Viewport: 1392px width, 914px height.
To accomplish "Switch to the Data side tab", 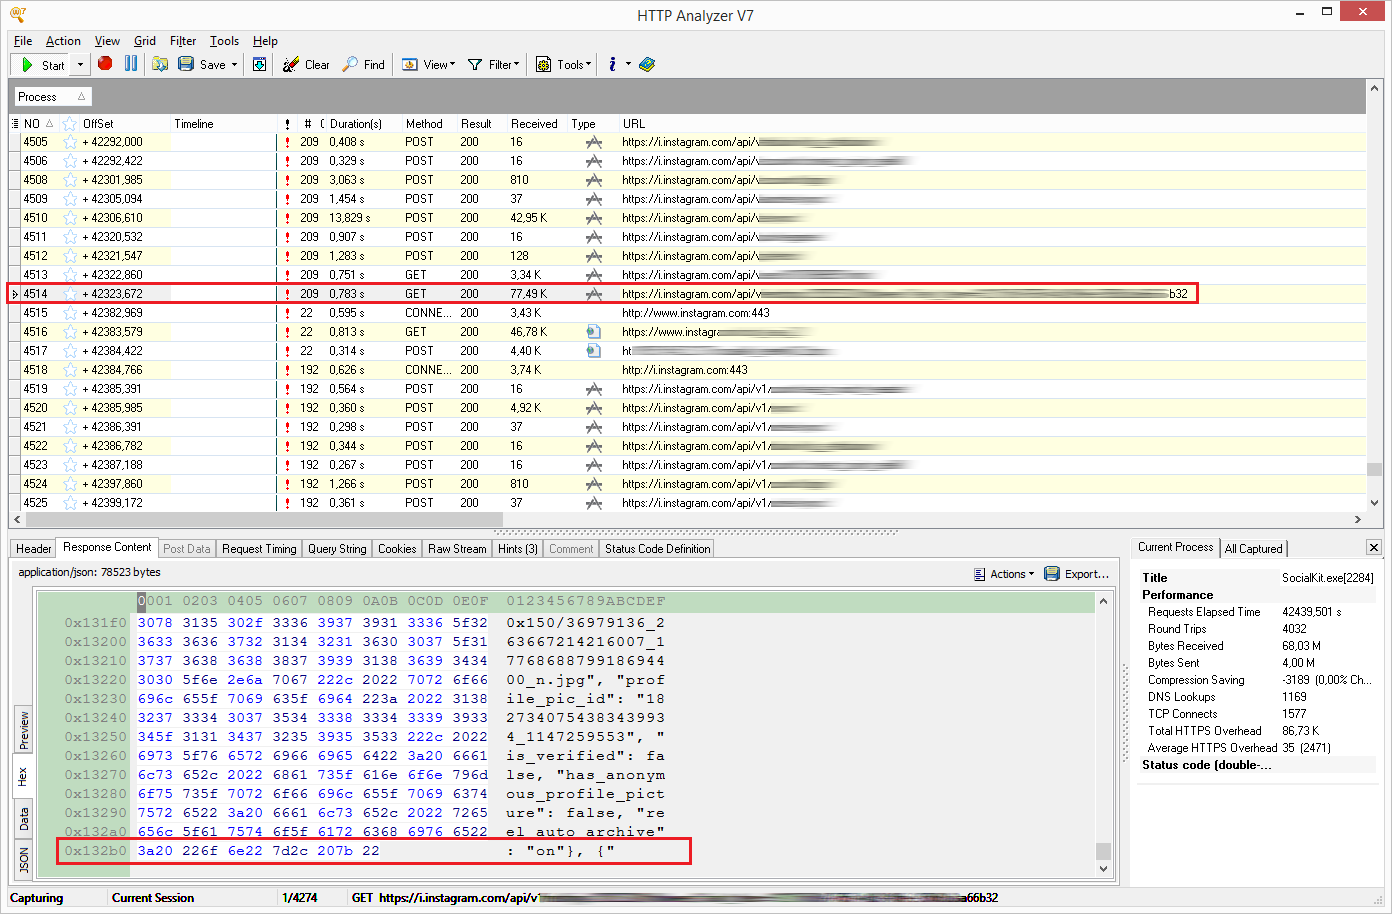I will pos(24,821).
